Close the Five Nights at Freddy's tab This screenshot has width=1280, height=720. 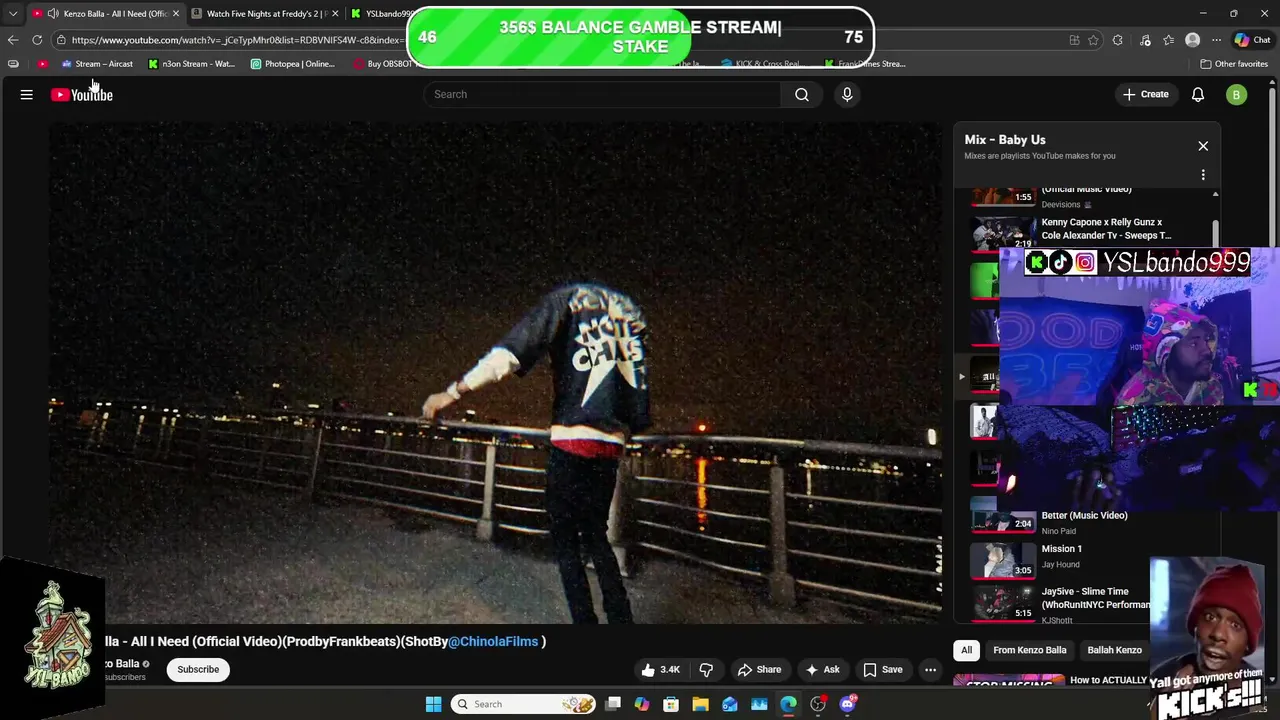point(335,13)
